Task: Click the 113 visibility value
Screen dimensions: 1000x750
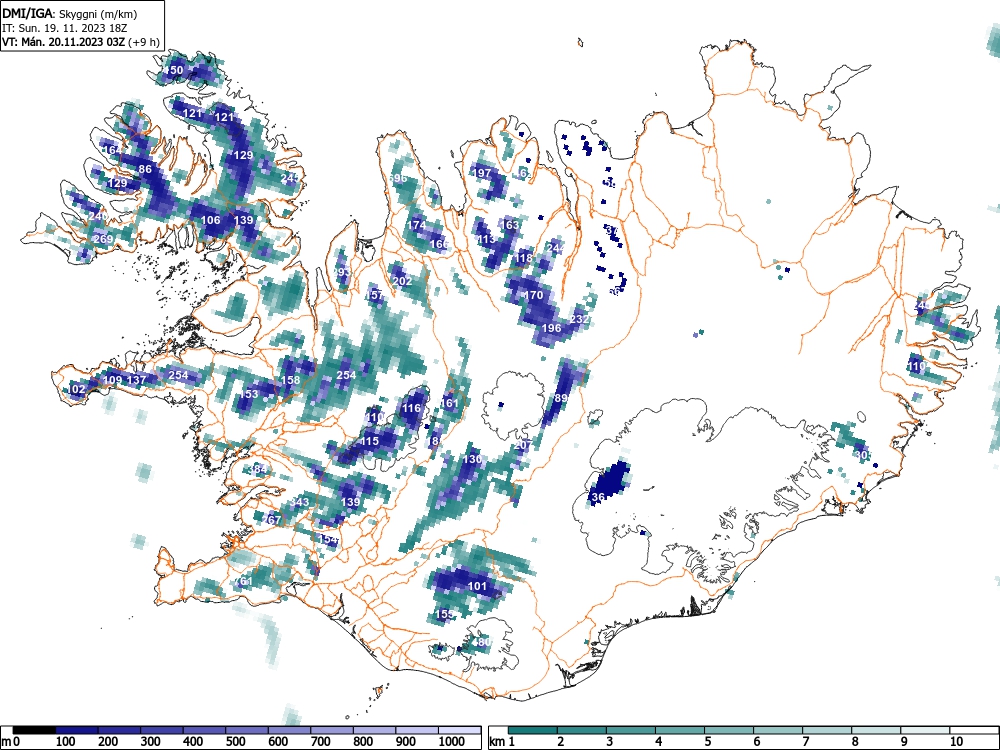Action: tap(486, 239)
